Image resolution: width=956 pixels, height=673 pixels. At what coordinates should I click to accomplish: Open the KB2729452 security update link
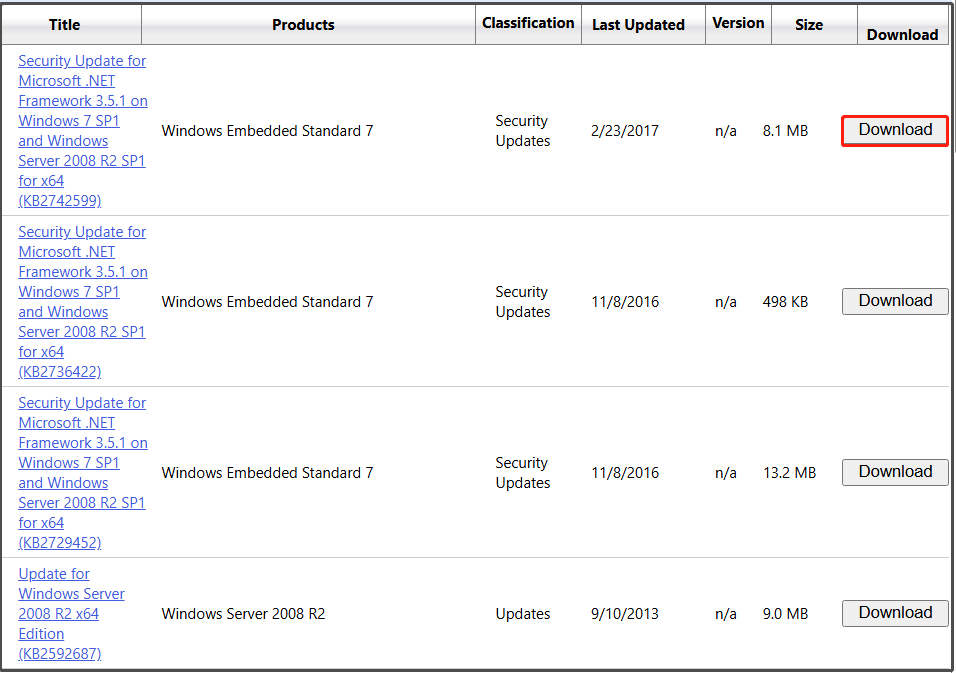click(83, 472)
